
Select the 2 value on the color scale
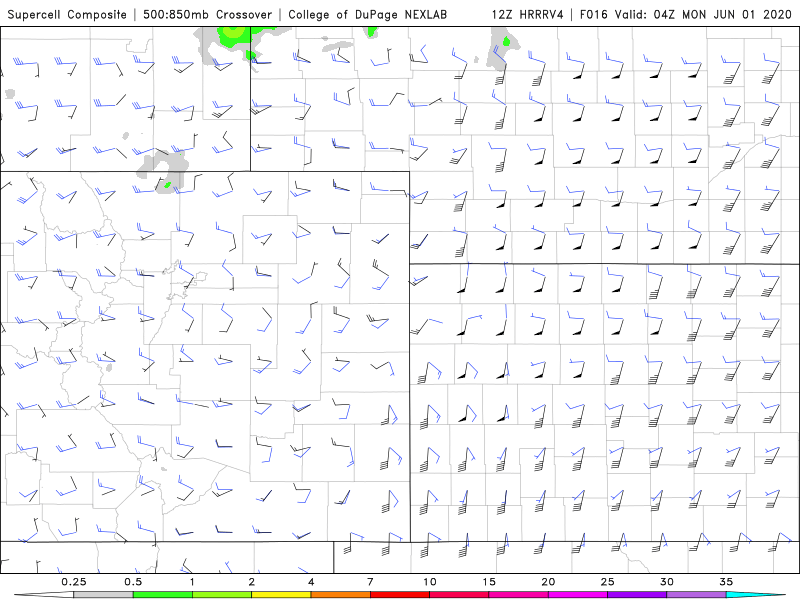pos(252,582)
